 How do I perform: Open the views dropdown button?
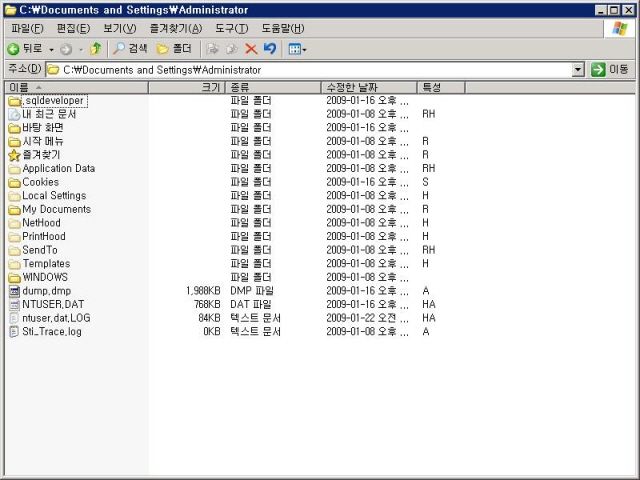pos(298,49)
